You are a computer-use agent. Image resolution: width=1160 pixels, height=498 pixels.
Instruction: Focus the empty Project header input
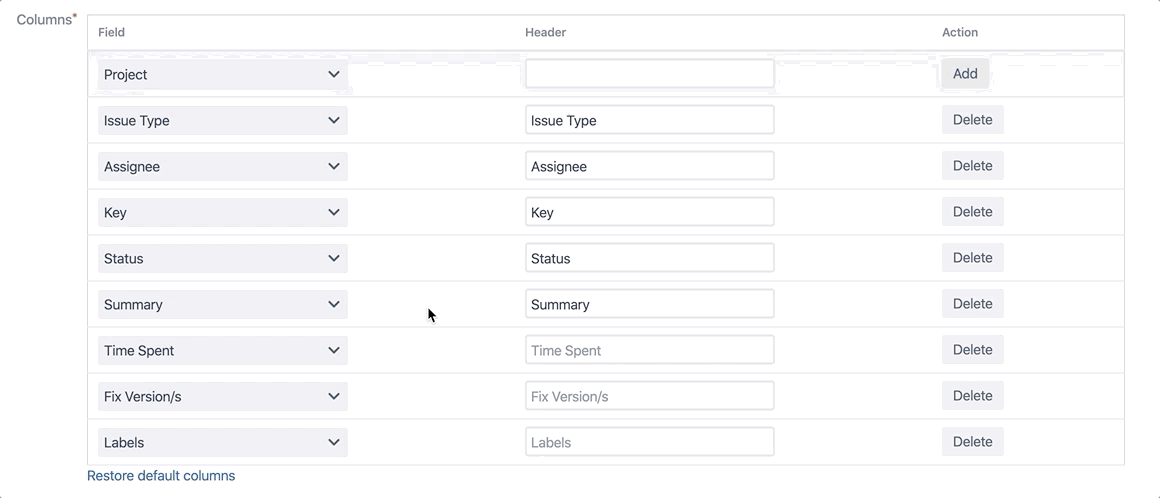tap(649, 73)
